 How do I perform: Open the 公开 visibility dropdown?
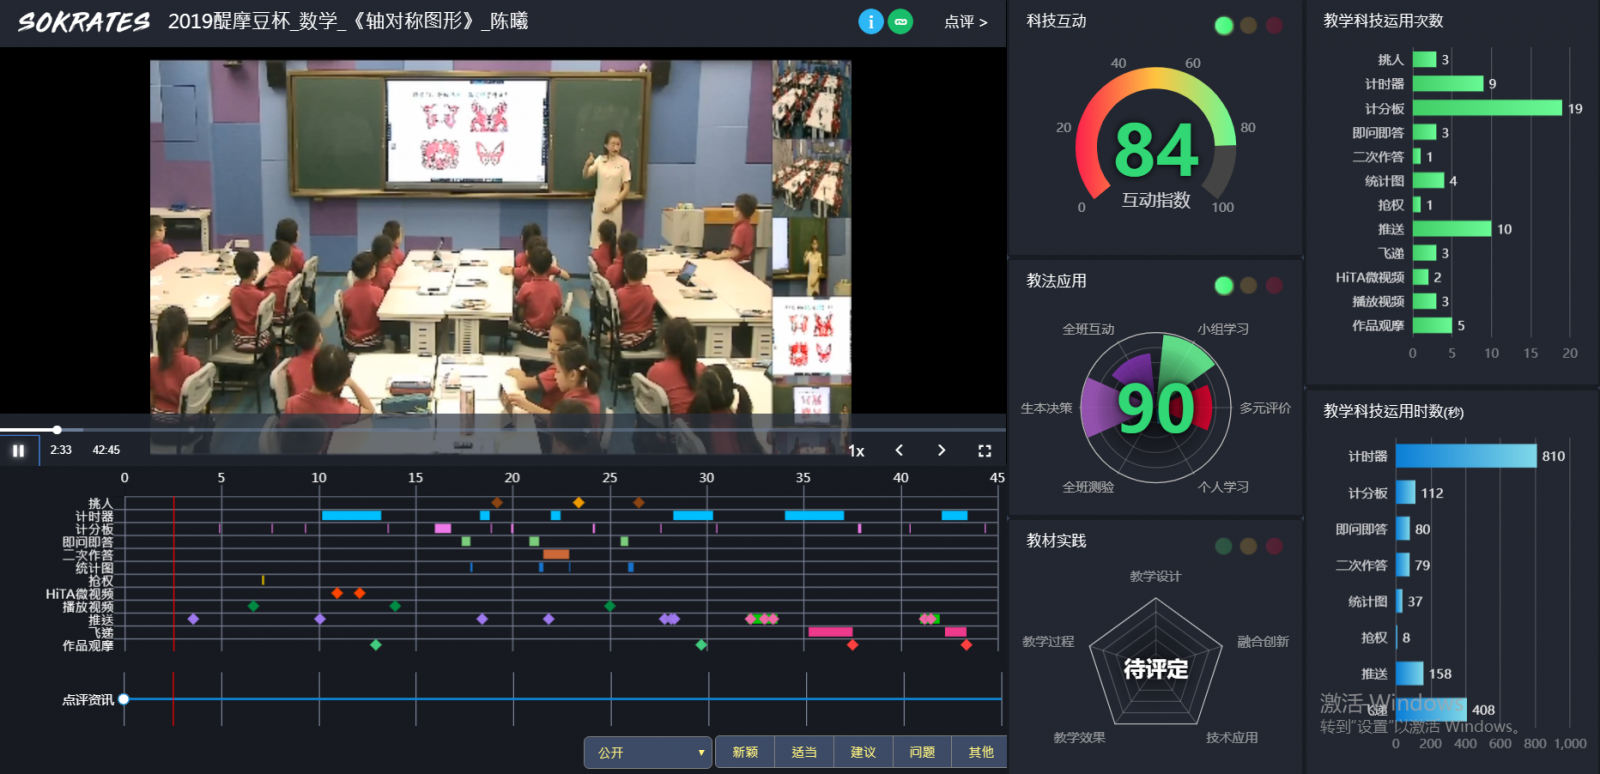(648, 752)
